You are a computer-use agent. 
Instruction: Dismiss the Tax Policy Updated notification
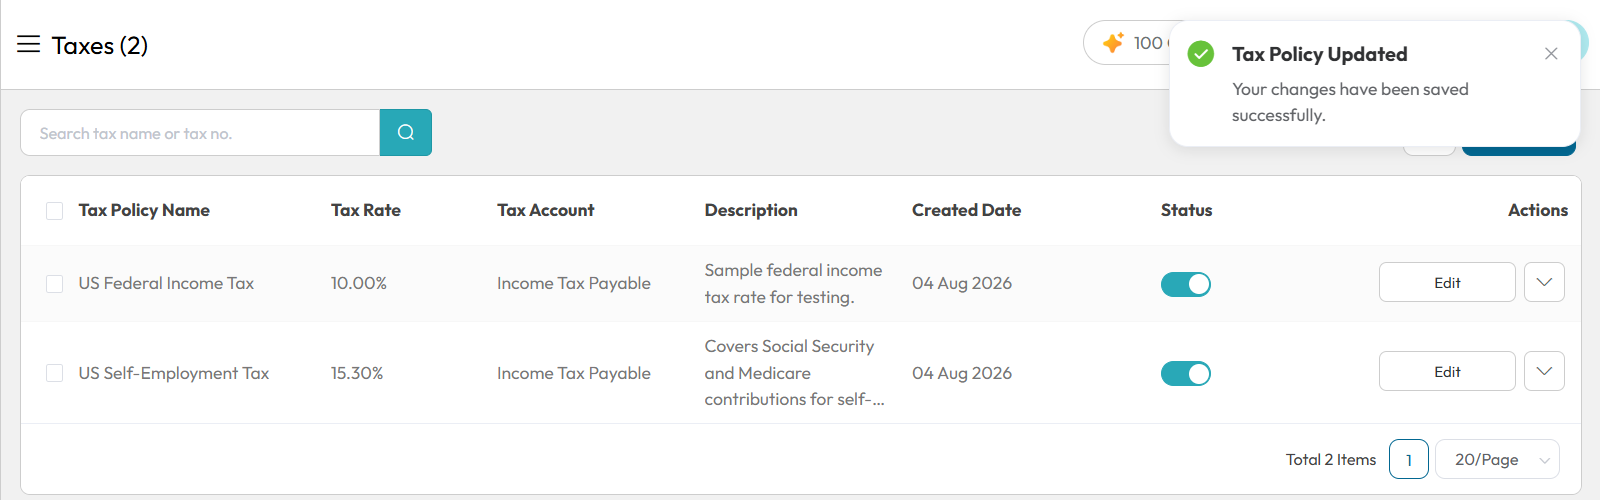tap(1551, 54)
